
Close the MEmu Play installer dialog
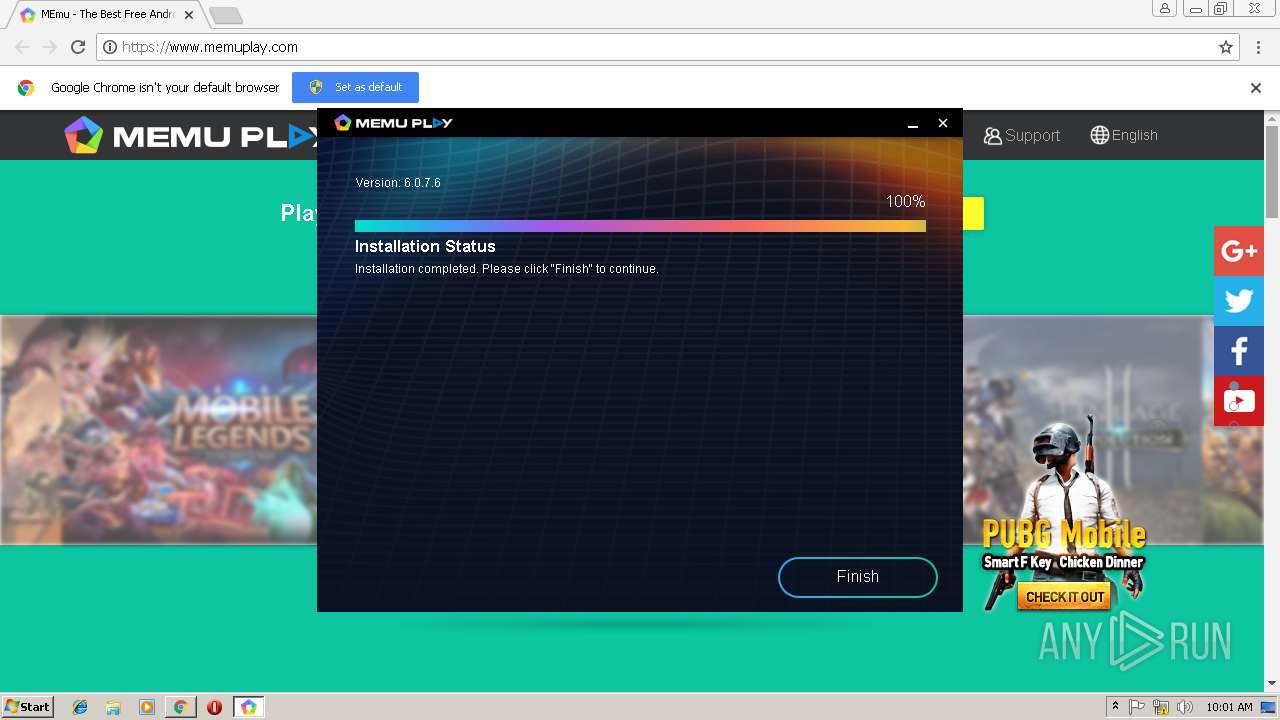(942, 123)
